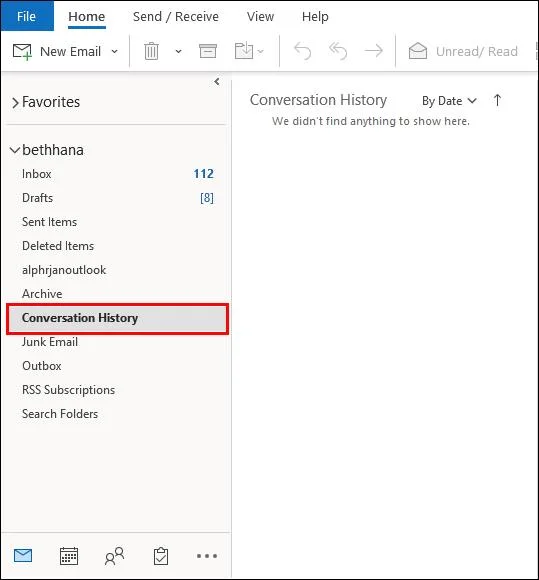Click the New Email button
Screen dimensions: 539x580
[57, 51]
